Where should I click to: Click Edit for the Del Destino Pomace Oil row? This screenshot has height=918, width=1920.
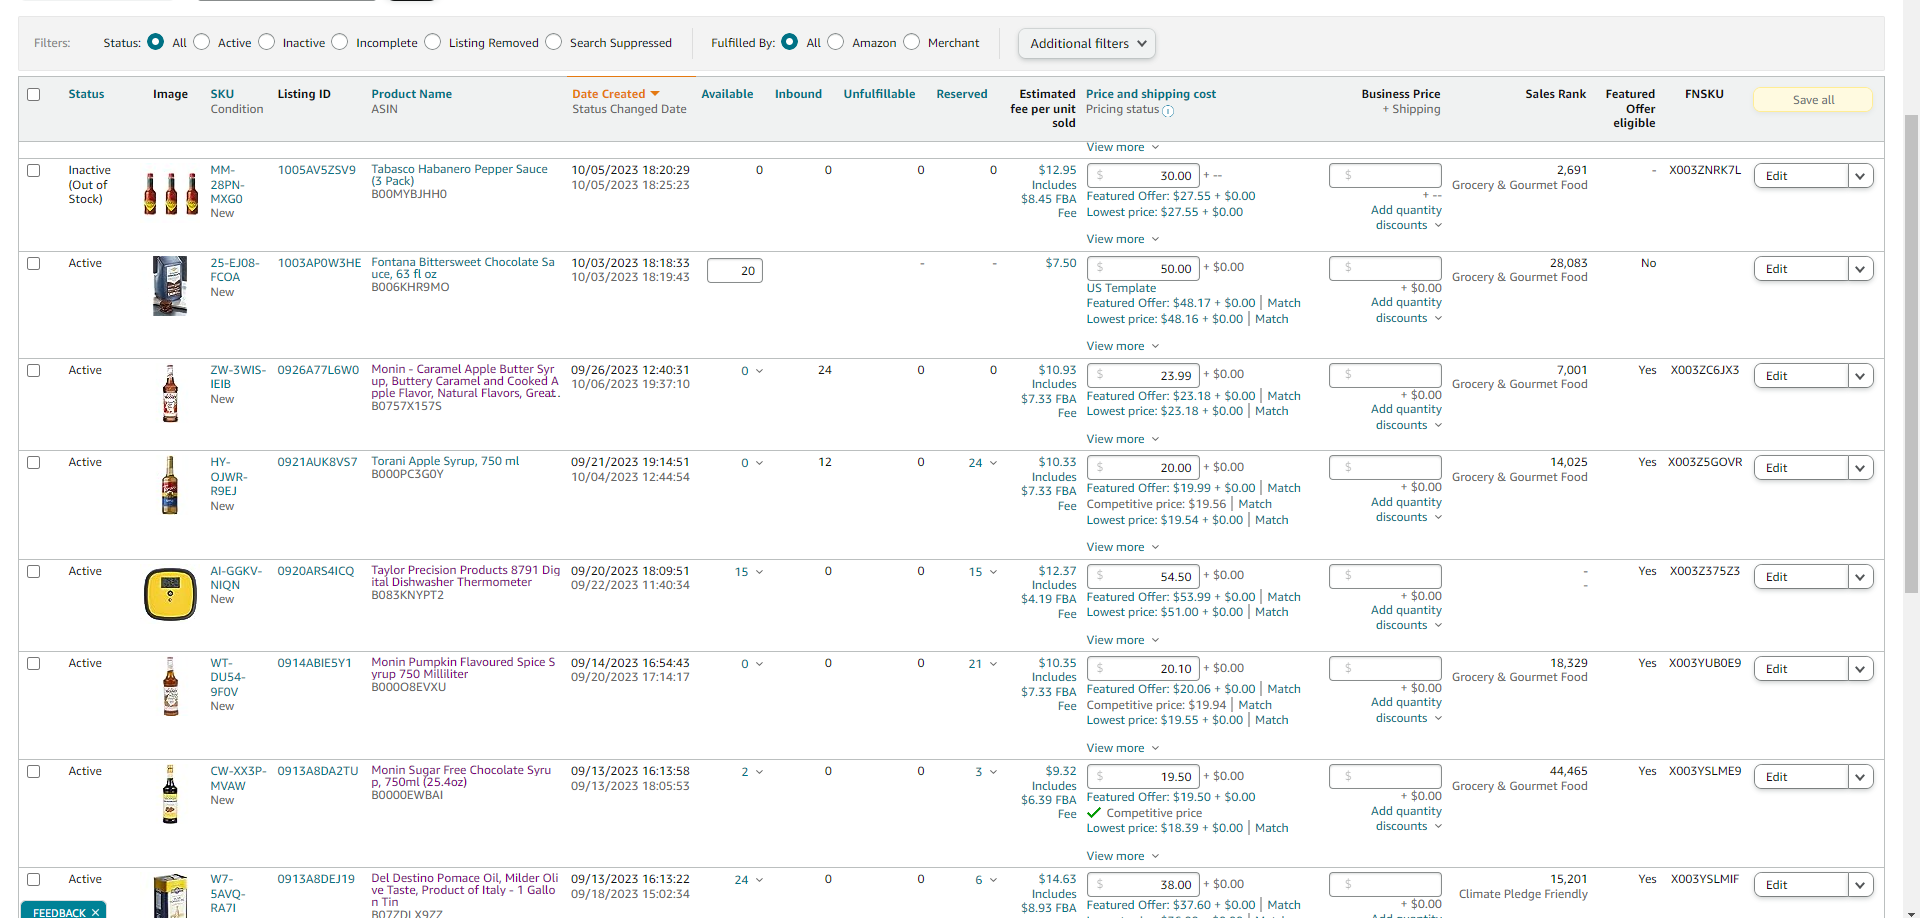click(x=1801, y=885)
